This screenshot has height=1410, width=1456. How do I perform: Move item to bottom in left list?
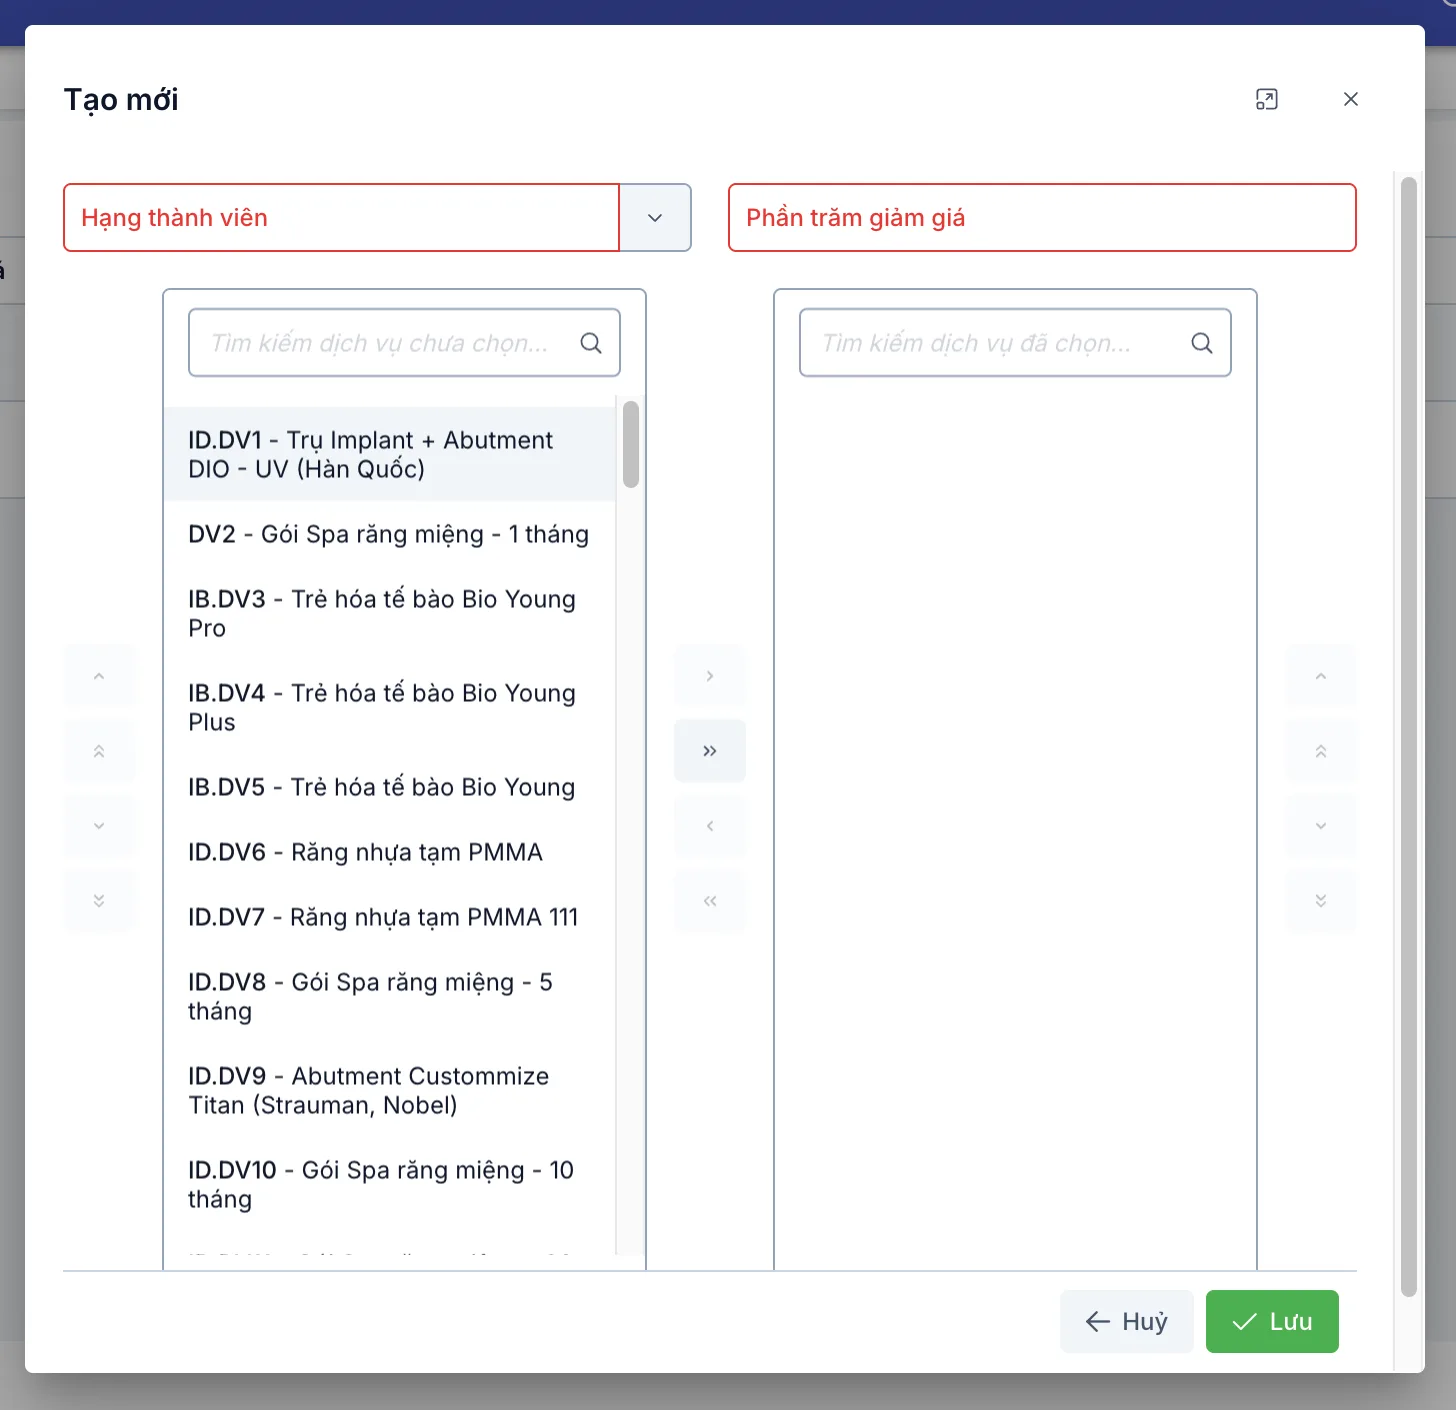(99, 901)
